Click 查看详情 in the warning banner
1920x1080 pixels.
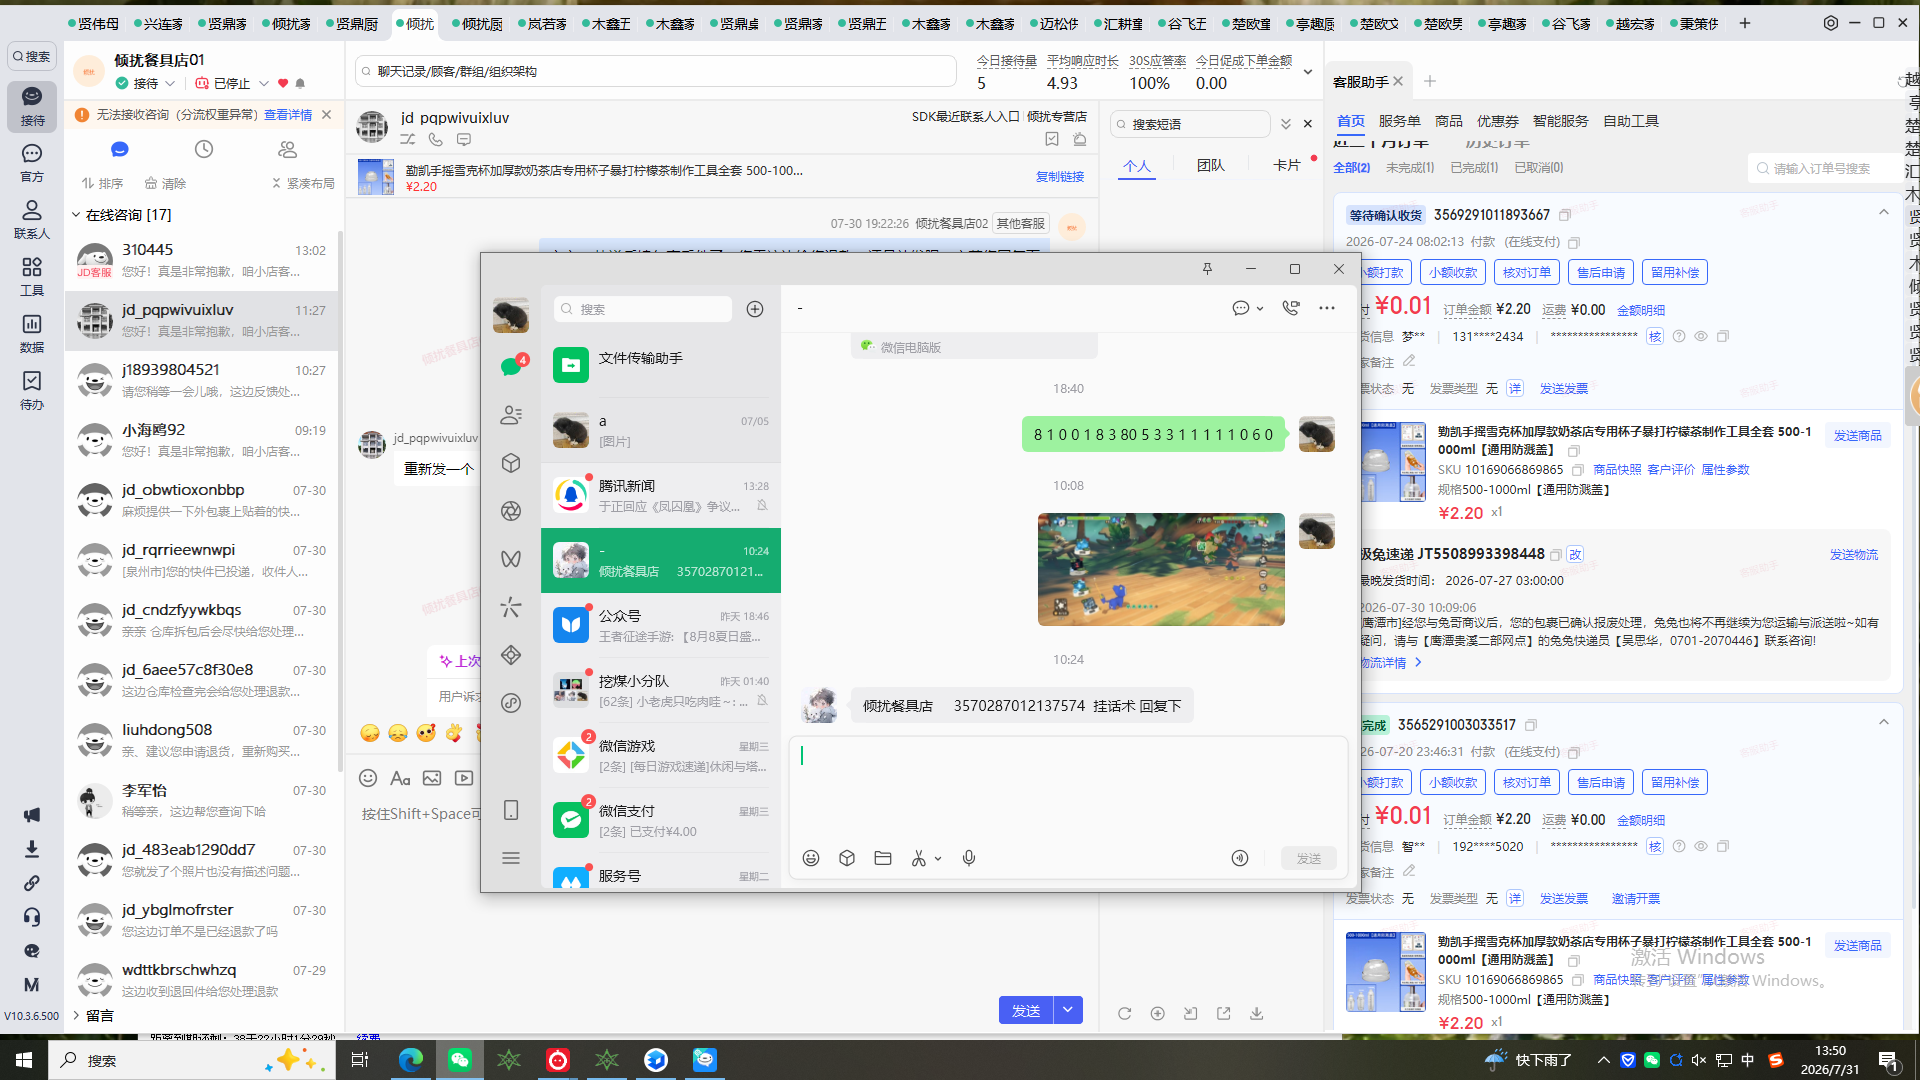click(288, 115)
